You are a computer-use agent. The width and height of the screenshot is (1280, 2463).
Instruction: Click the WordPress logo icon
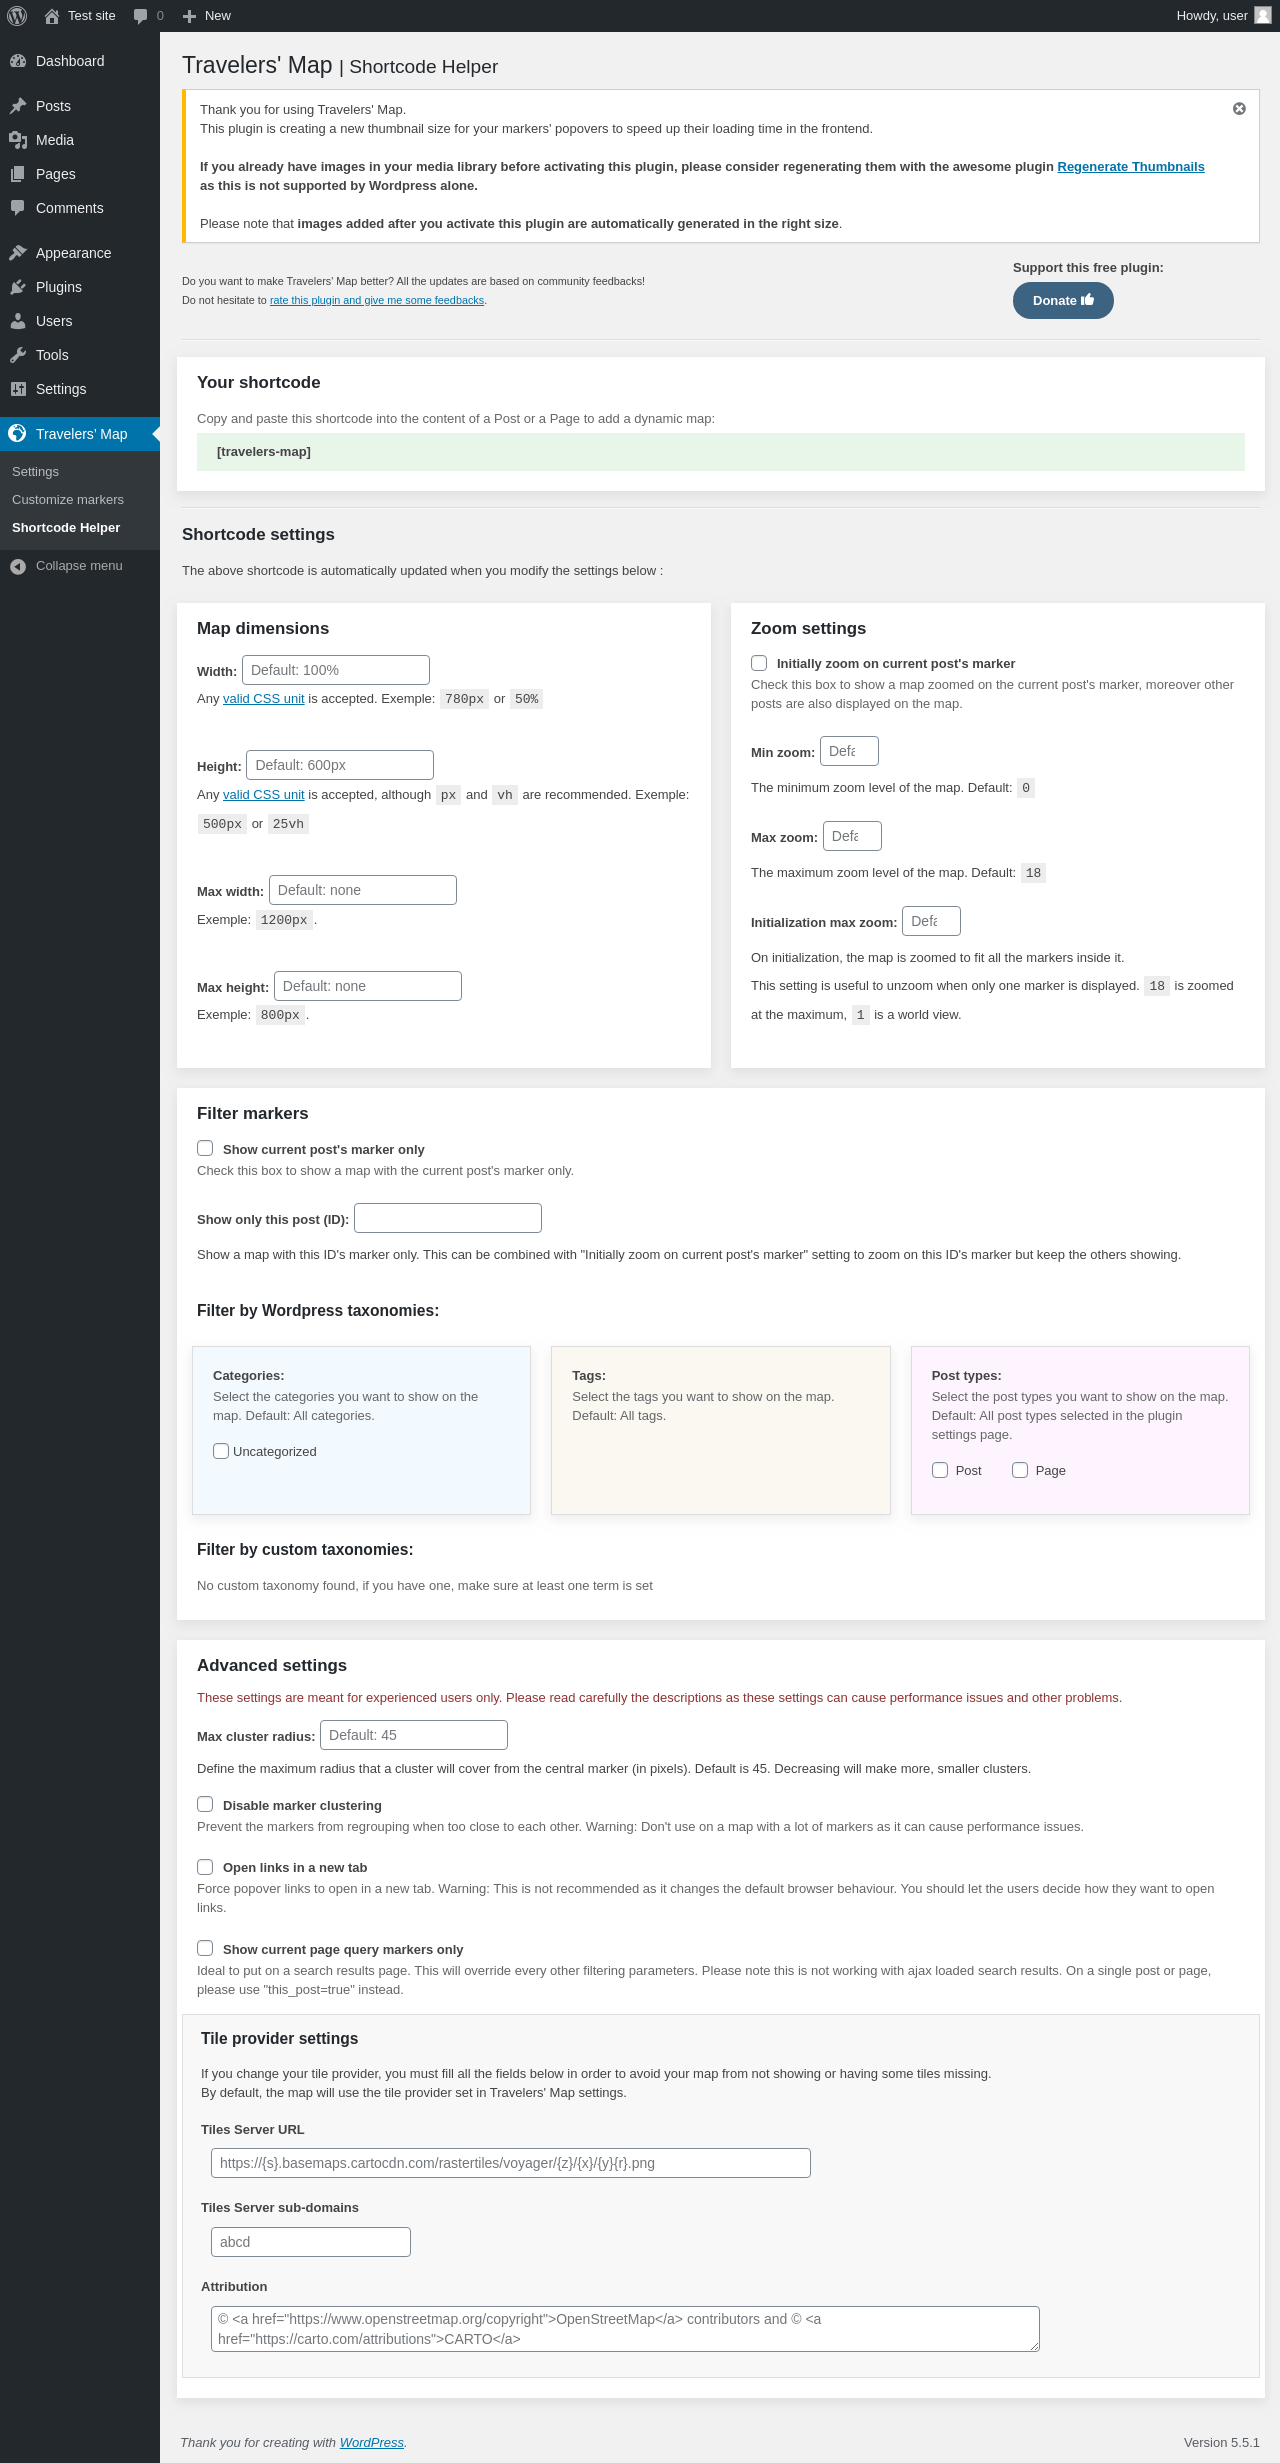[x=17, y=16]
